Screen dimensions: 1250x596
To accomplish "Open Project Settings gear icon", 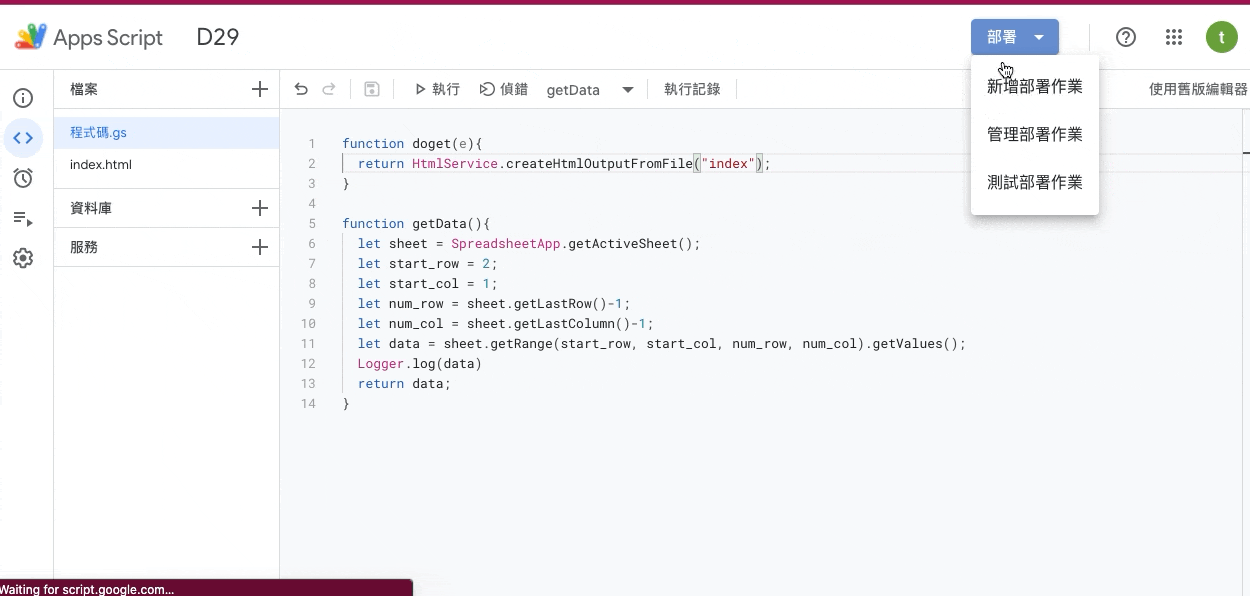I will click(23, 258).
